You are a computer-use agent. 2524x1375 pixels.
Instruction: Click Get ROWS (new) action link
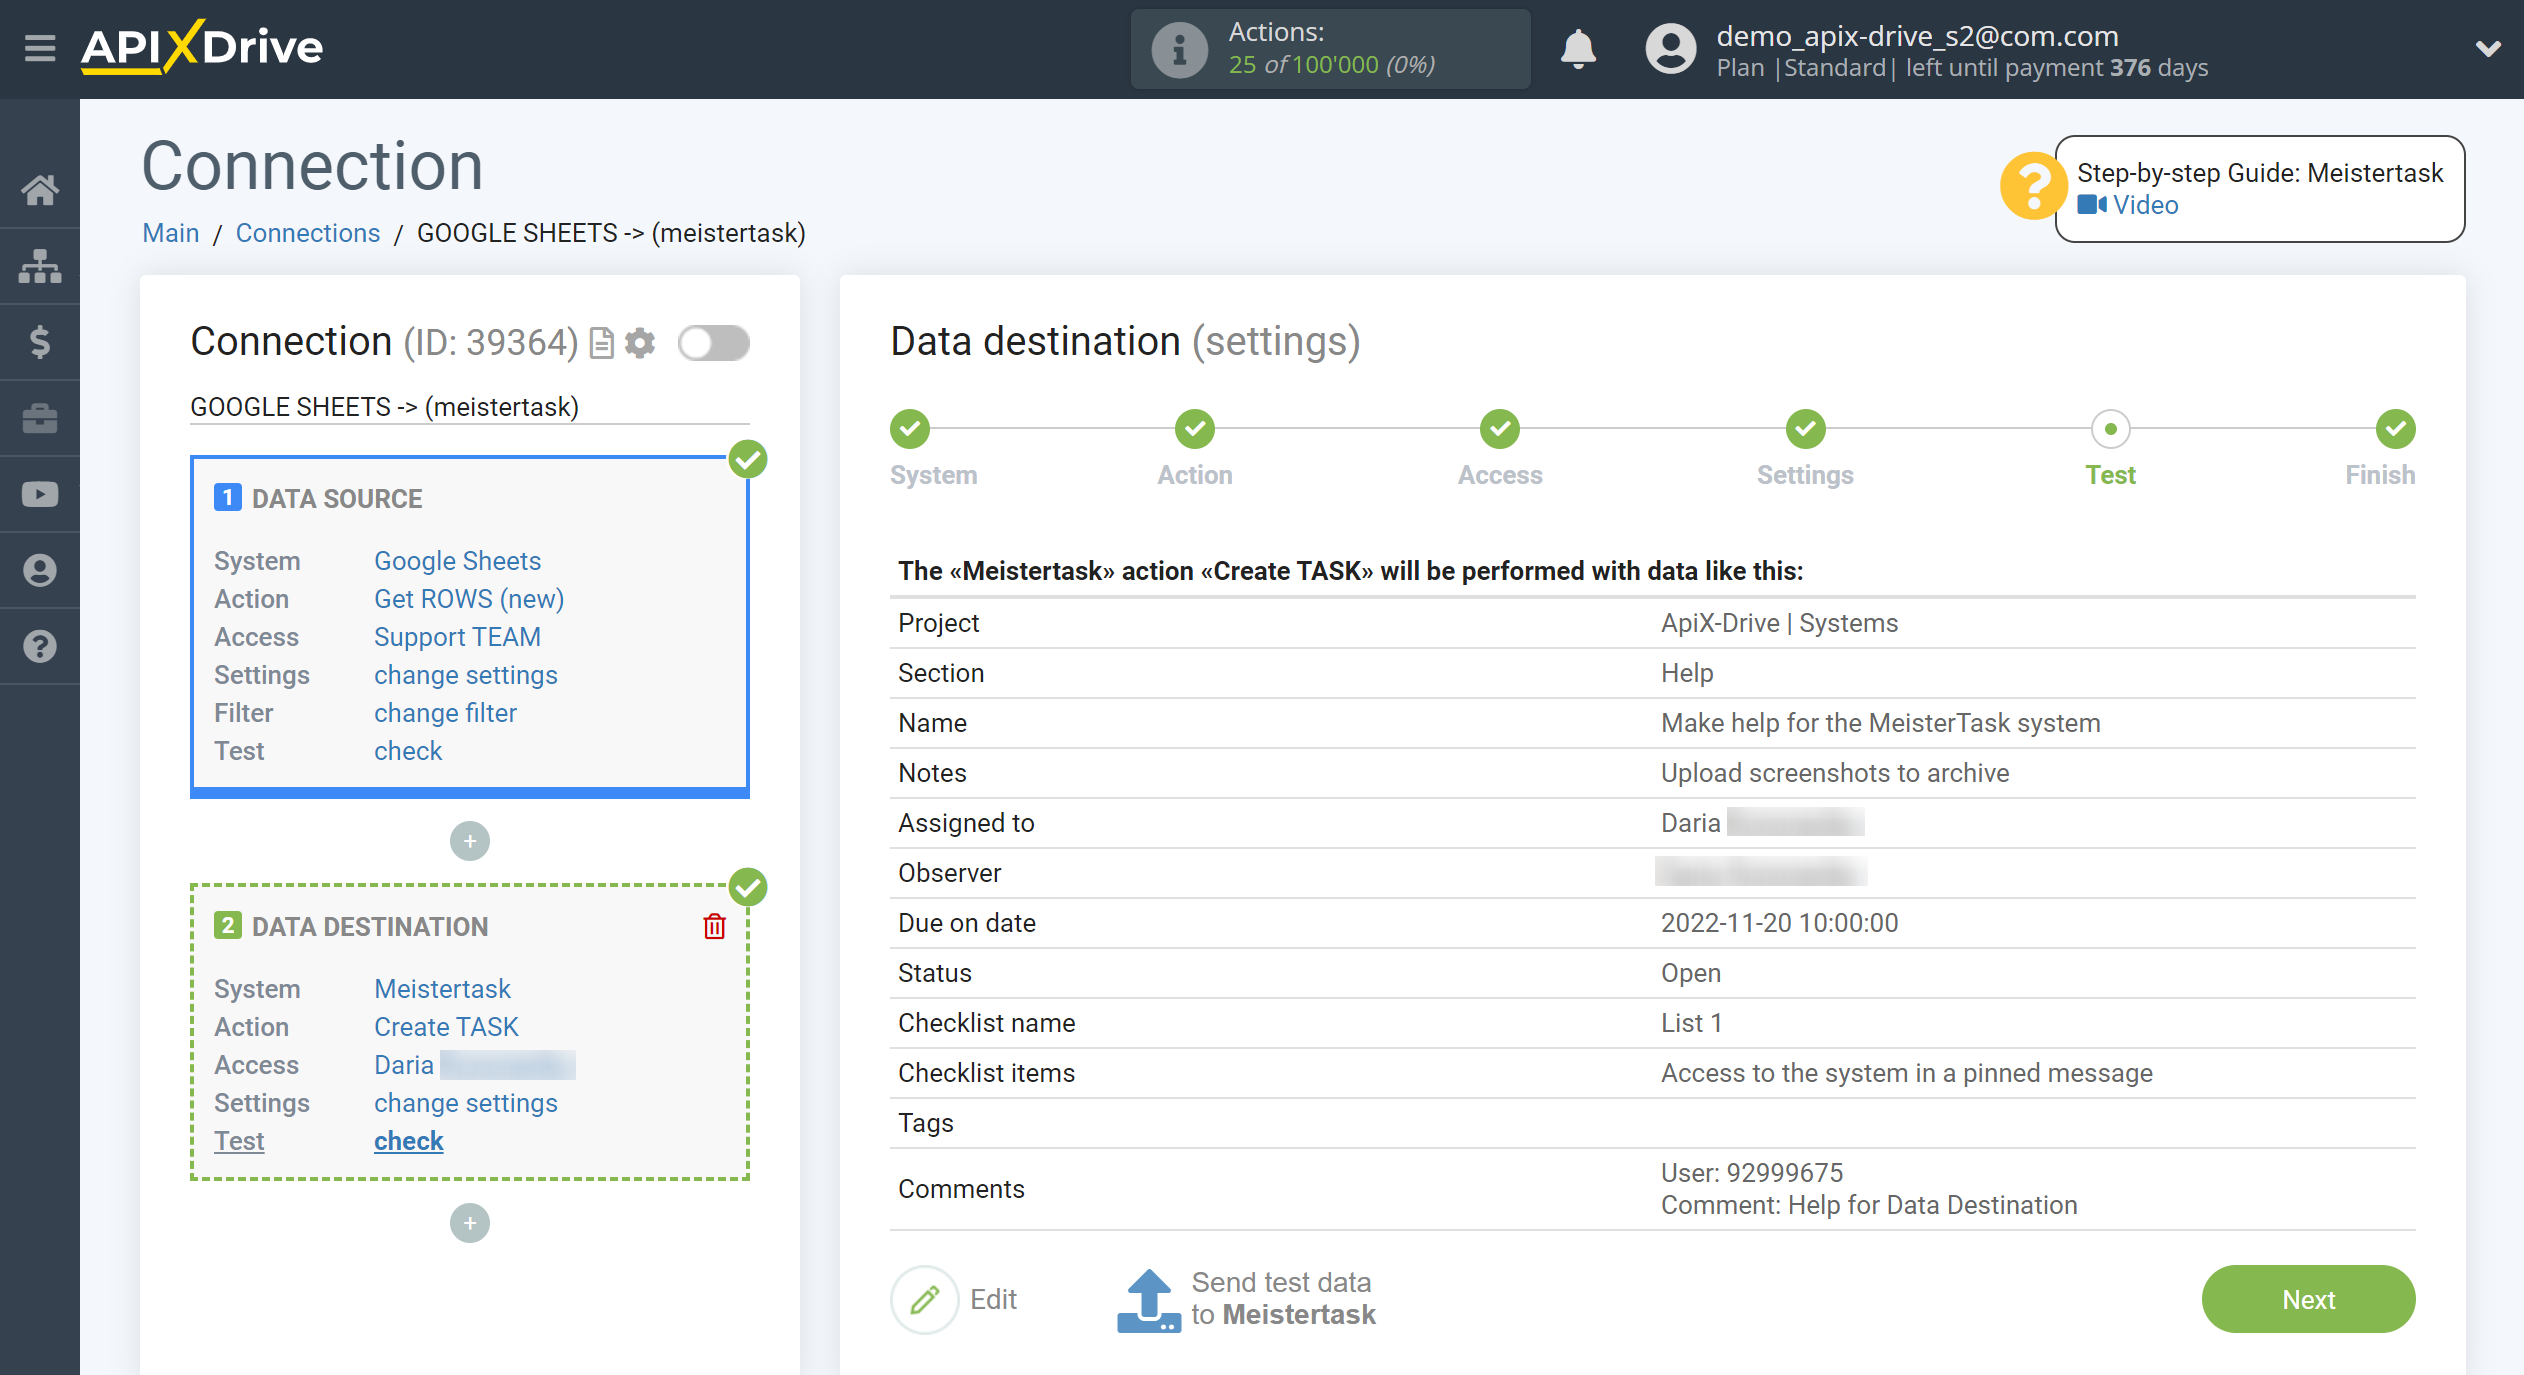469,599
